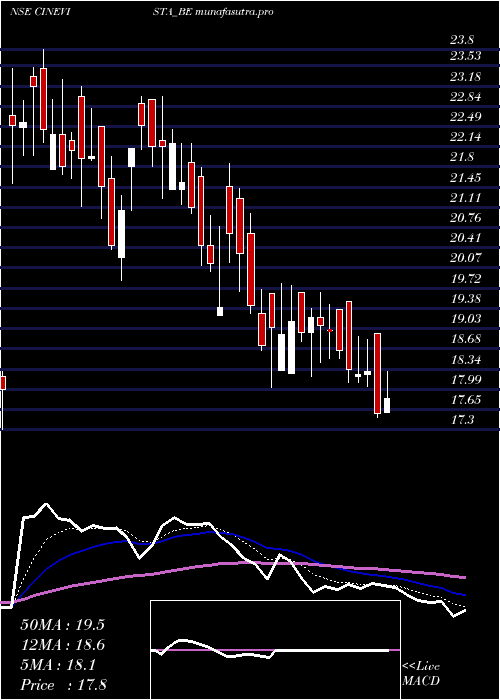Image resolution: width=500 pixels, height=700 pixels.
Task: Click the 22.49 price axis label
Action: (x=465, y=117)
